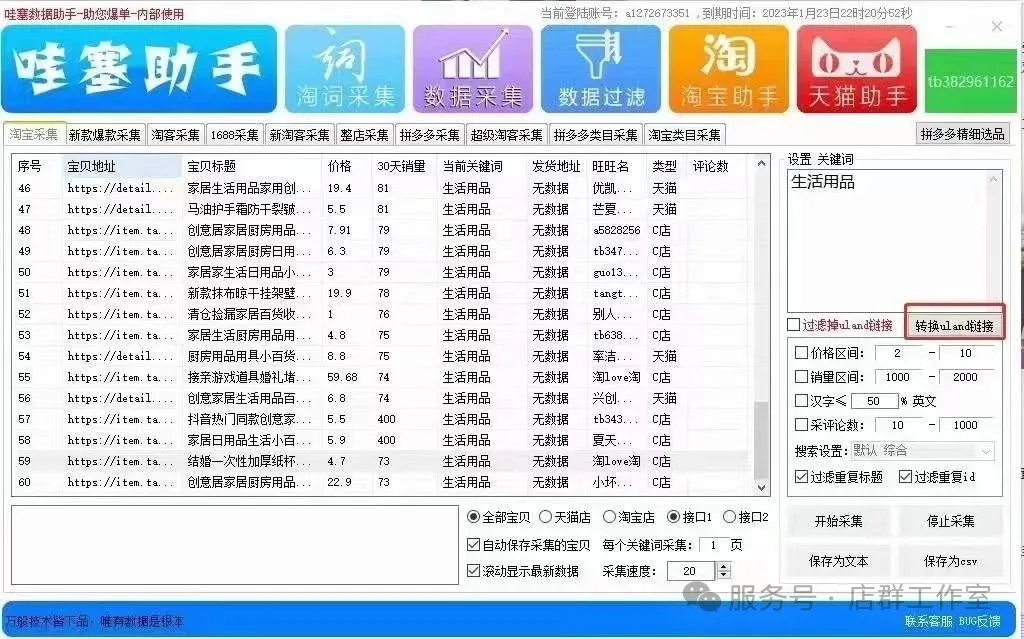The image size is (1024, 639).
Task: Open the 拼多多采集 tab
Action: 429,135
